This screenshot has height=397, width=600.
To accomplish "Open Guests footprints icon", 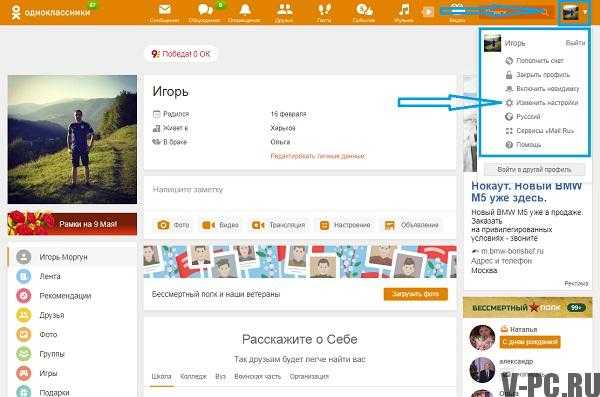I will [x=324, y=9].
